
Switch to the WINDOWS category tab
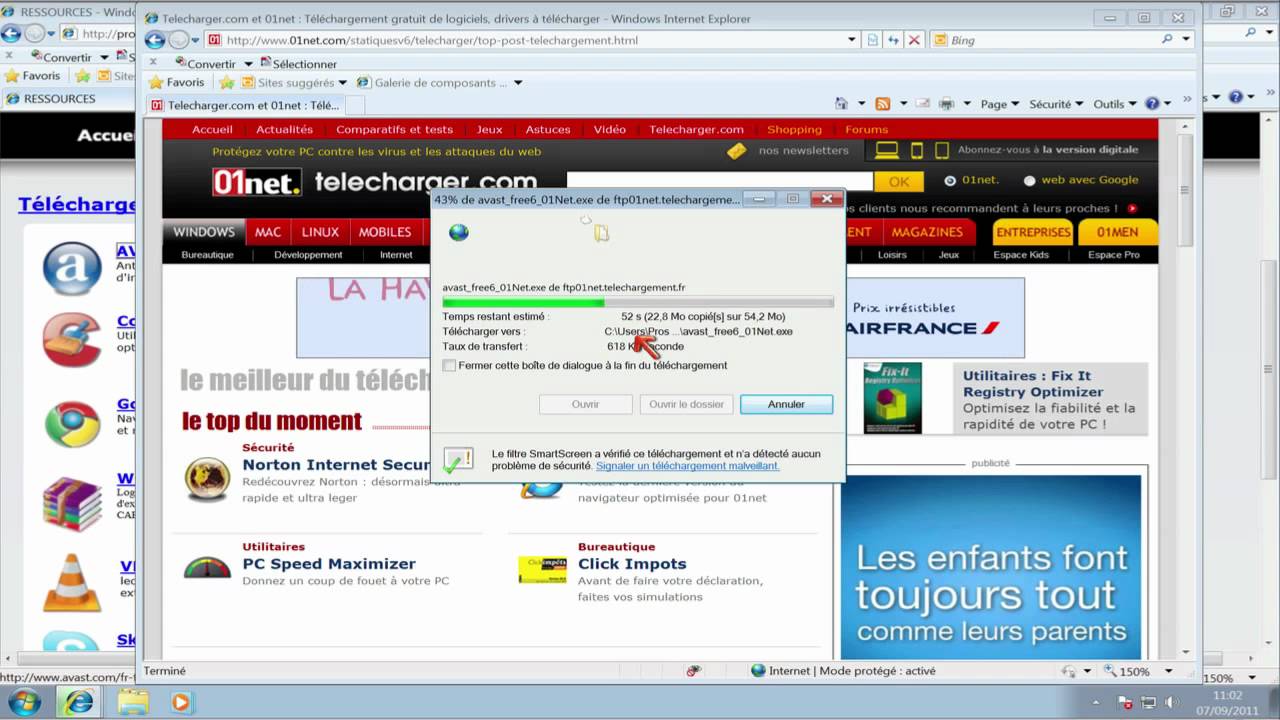point(204,232)
